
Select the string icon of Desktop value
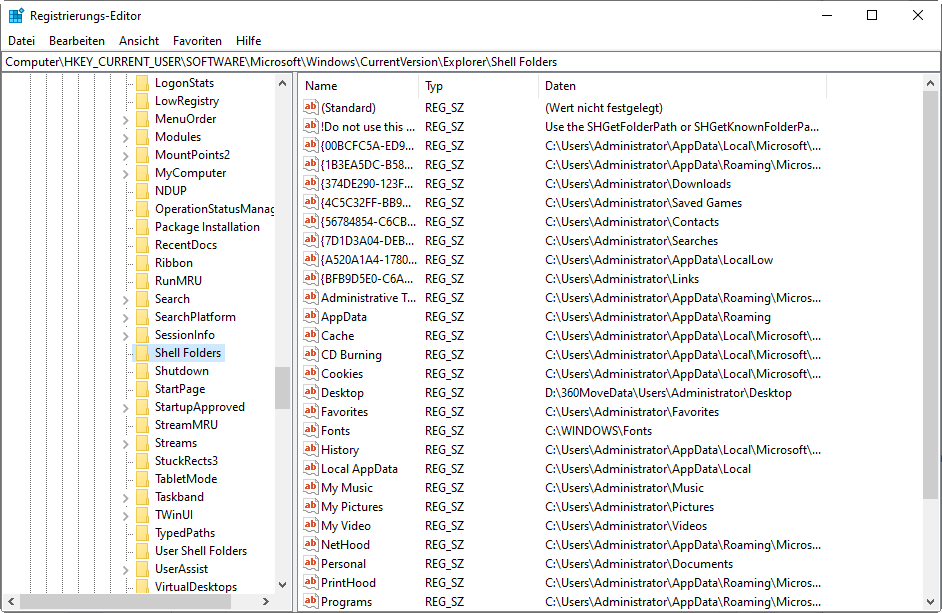311,392
